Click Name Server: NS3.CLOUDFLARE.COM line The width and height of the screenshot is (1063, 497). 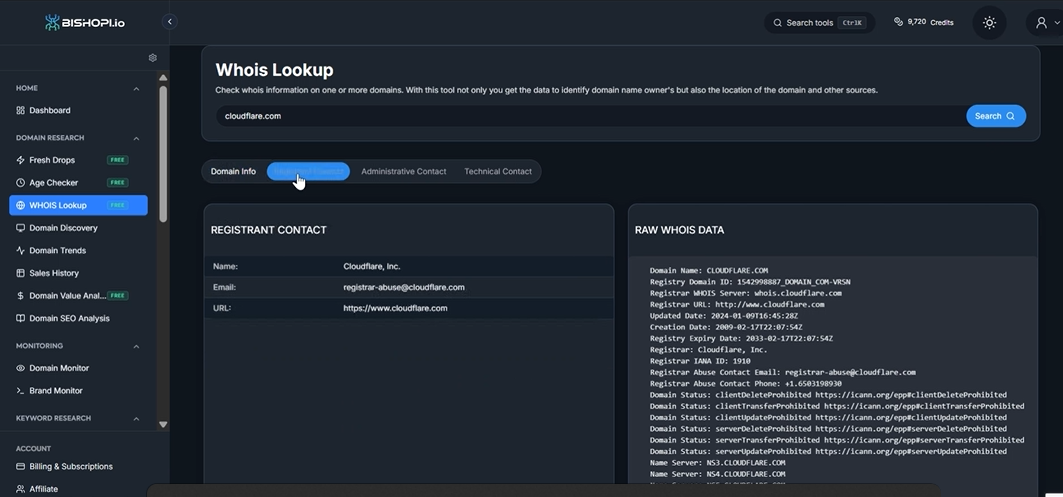click(x=717, y=463)
